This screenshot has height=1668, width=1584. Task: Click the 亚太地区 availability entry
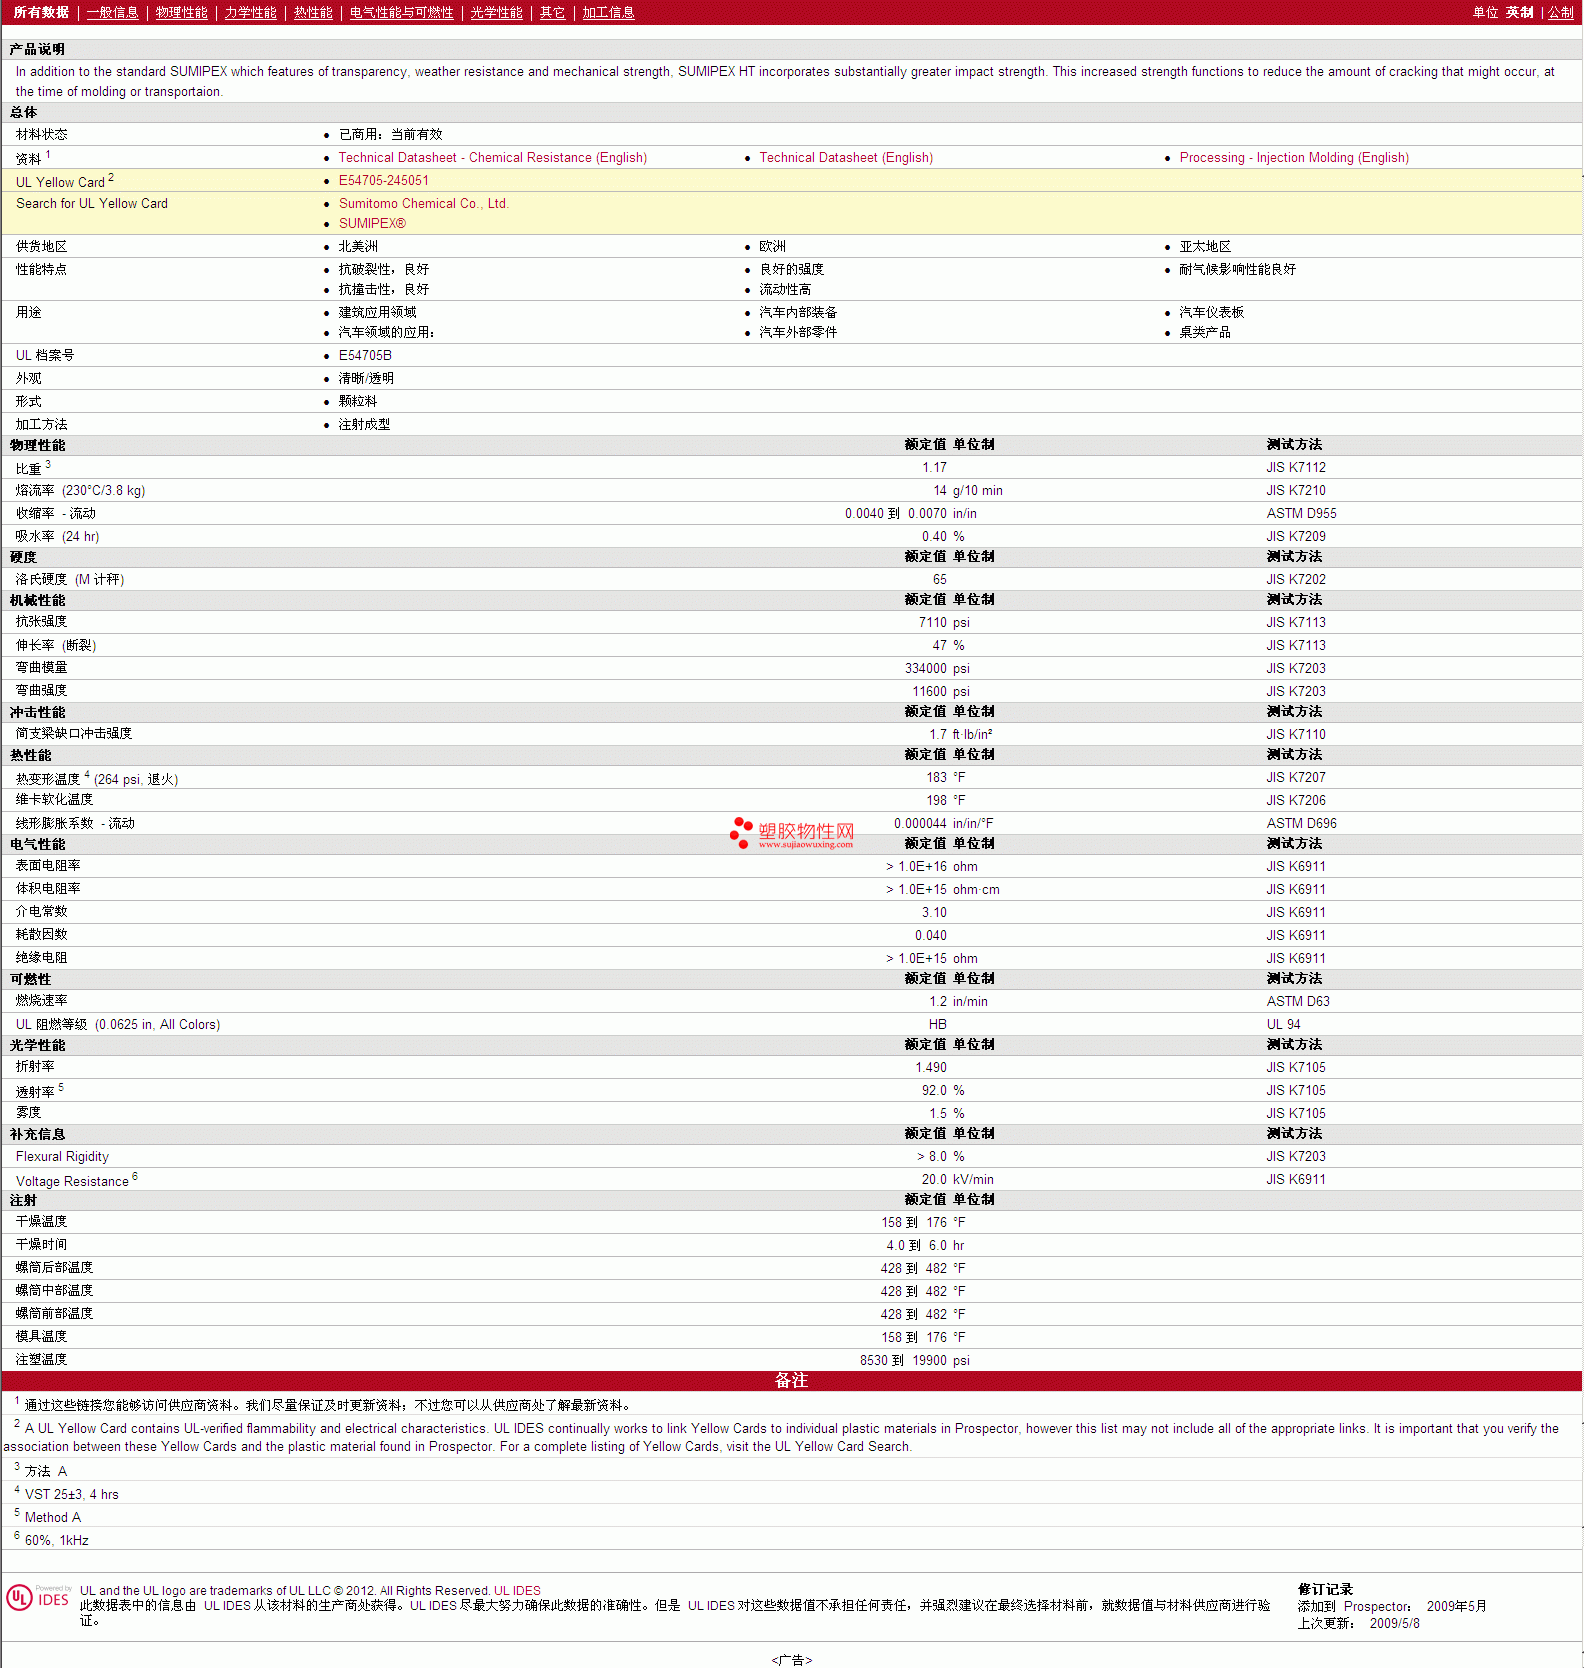1205,247
